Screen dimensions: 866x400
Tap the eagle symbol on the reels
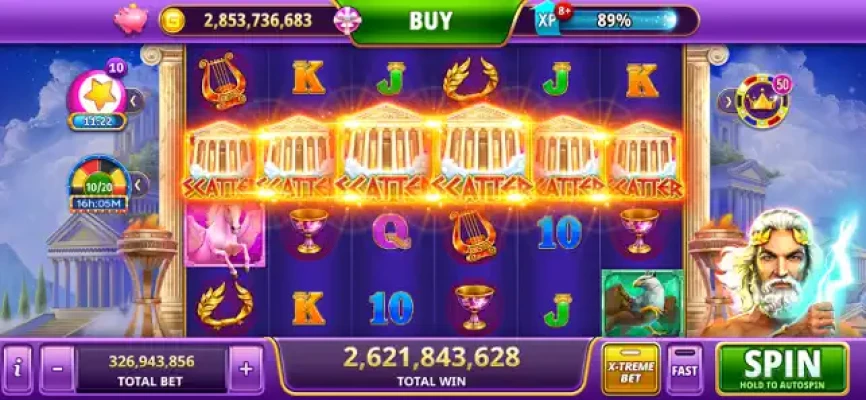[x=642, y=303]
